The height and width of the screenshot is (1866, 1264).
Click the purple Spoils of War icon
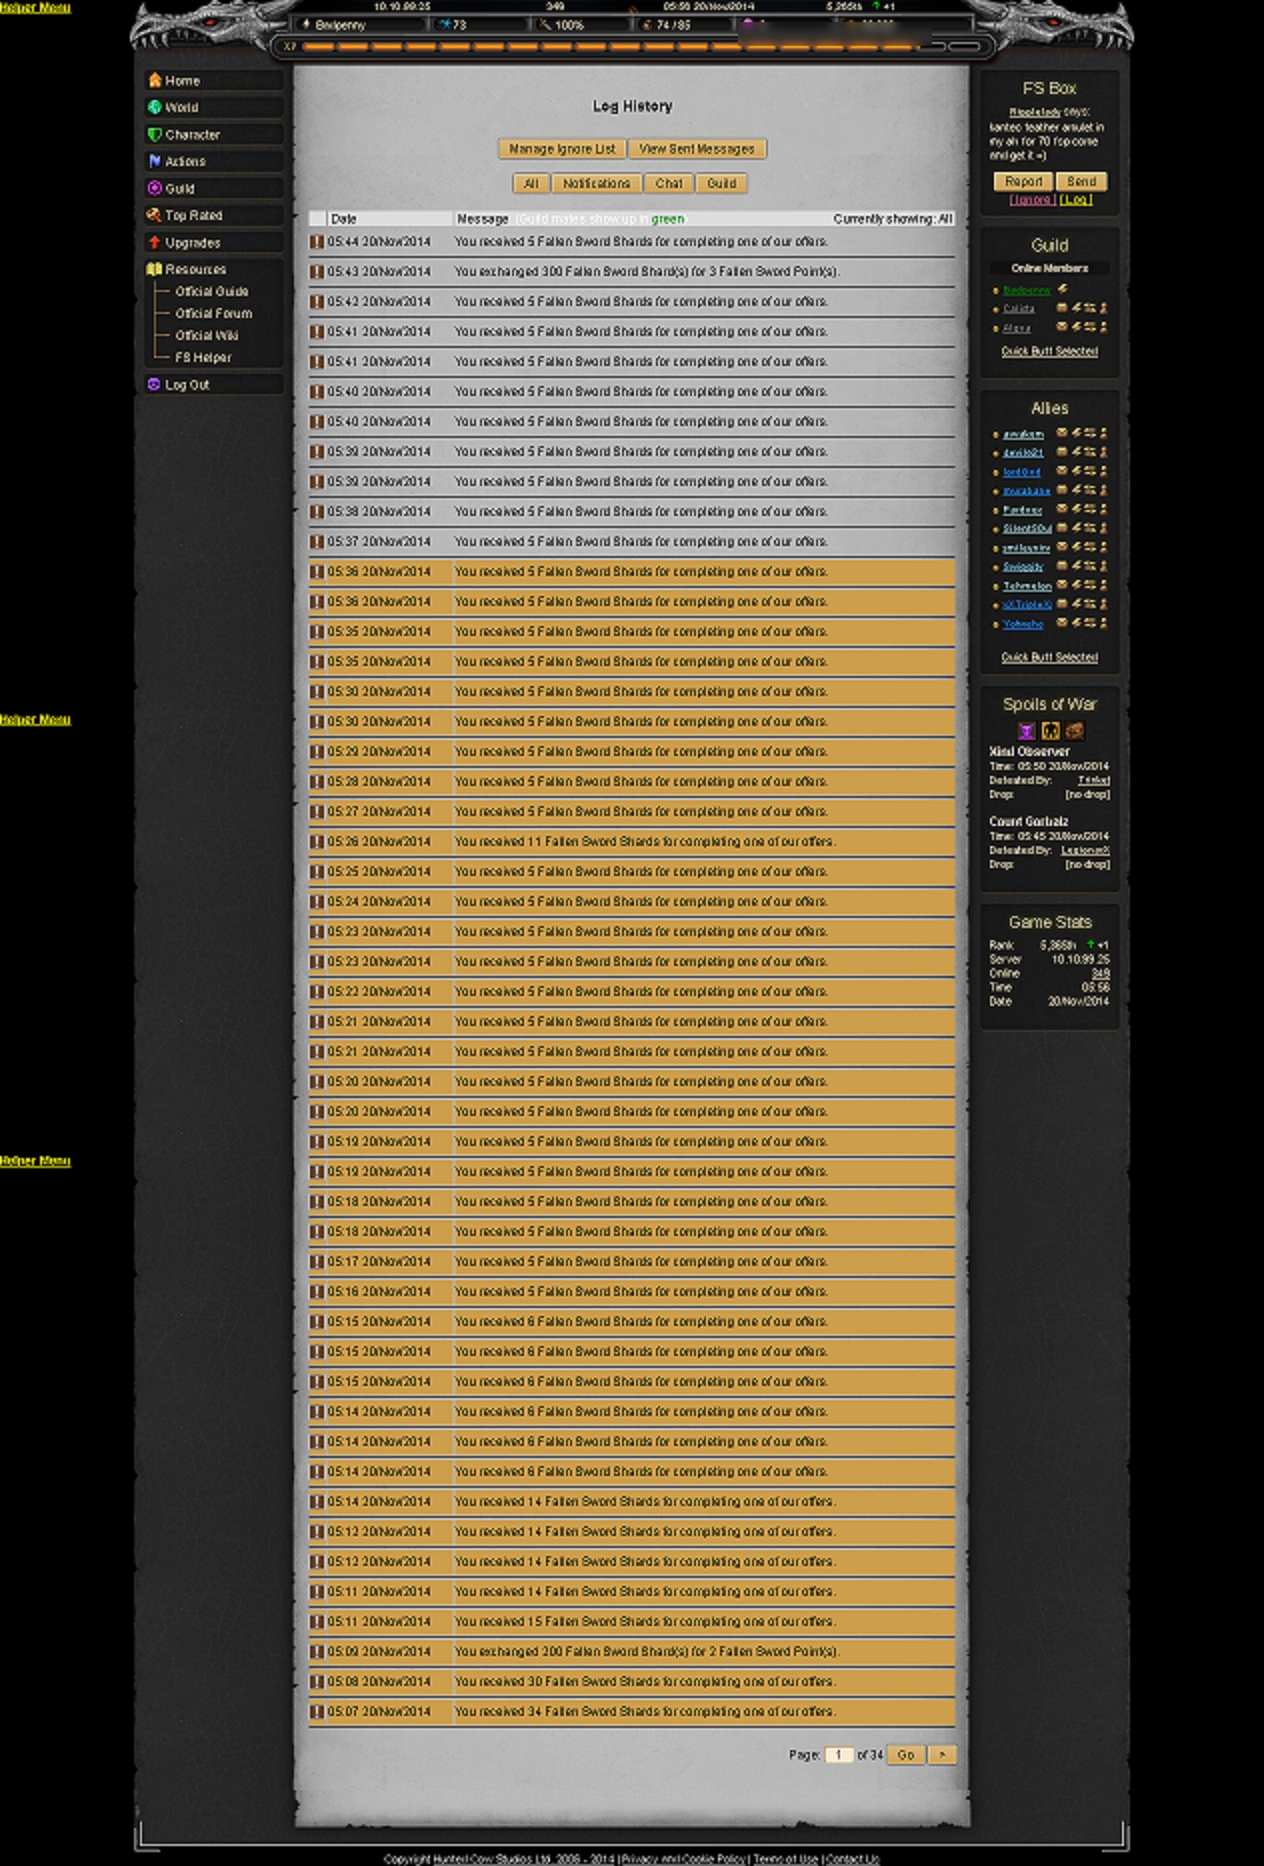pyautogui.click(x=1026, y=731)
